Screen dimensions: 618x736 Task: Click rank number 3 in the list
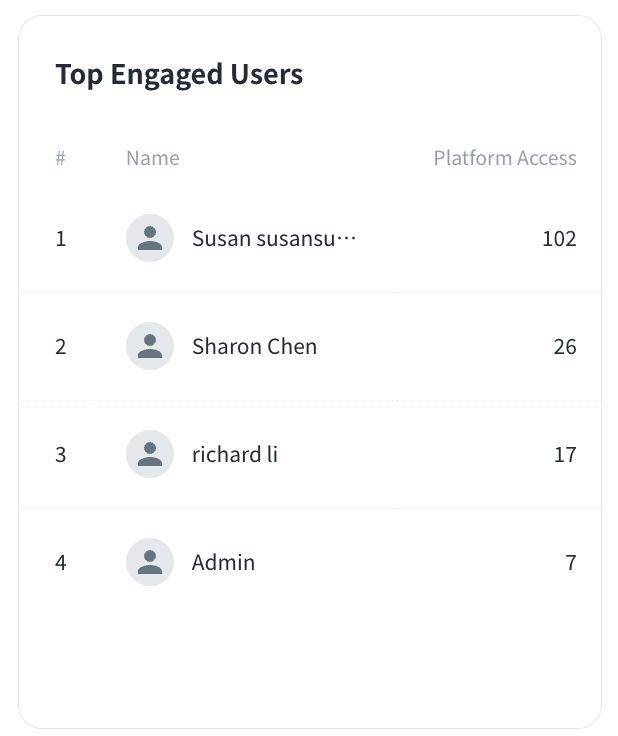[x=61, y=454]
